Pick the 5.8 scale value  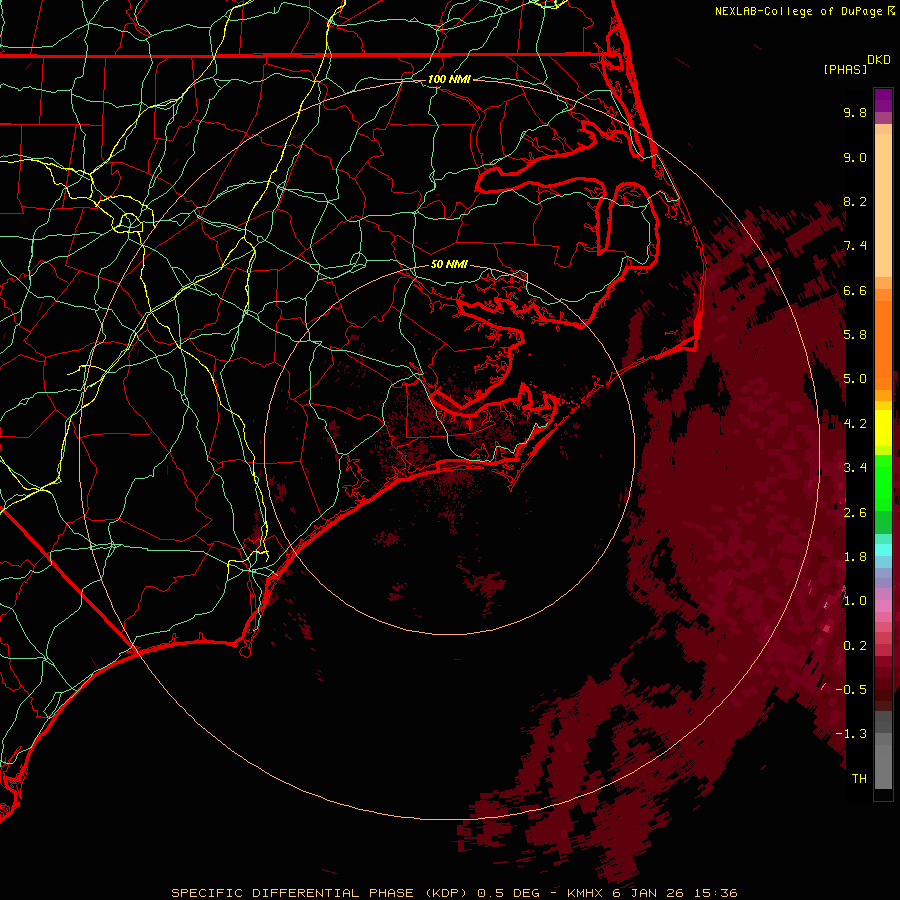click(x=855, y=334)
